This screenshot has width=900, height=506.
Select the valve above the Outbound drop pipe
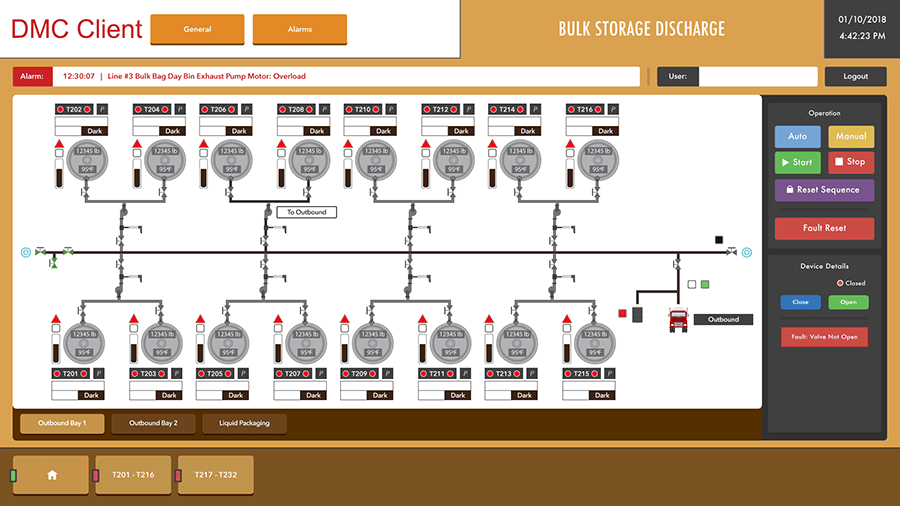point(677,264)
